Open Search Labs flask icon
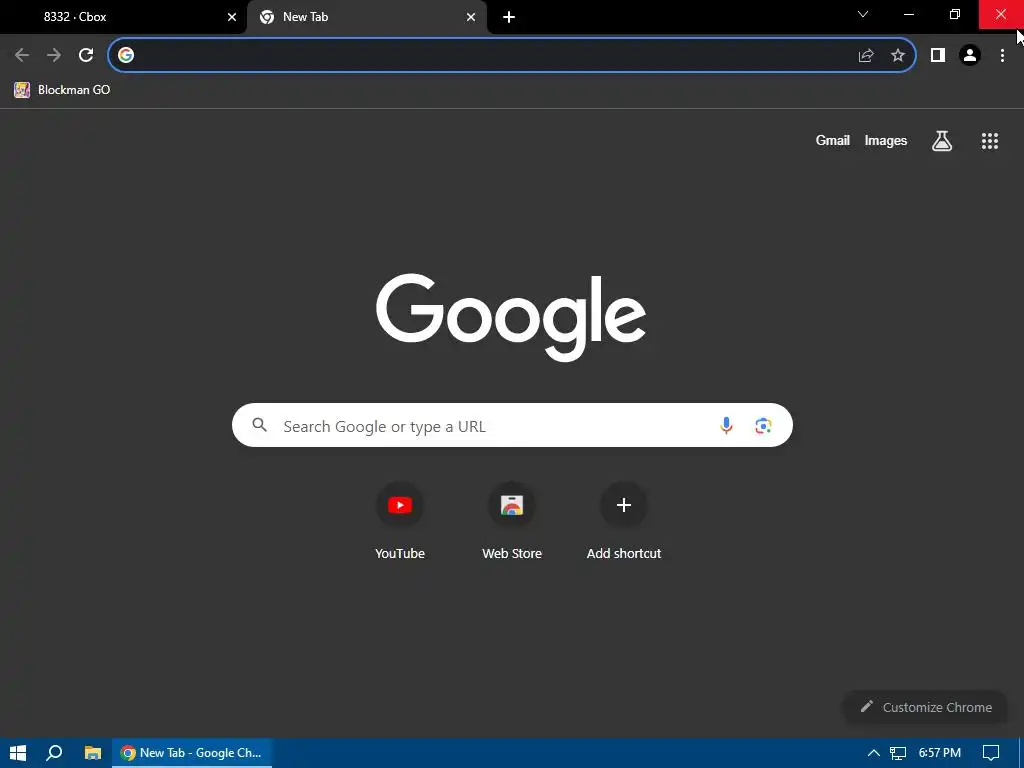This screenshot has width=1024, height=768. point(942,140)
